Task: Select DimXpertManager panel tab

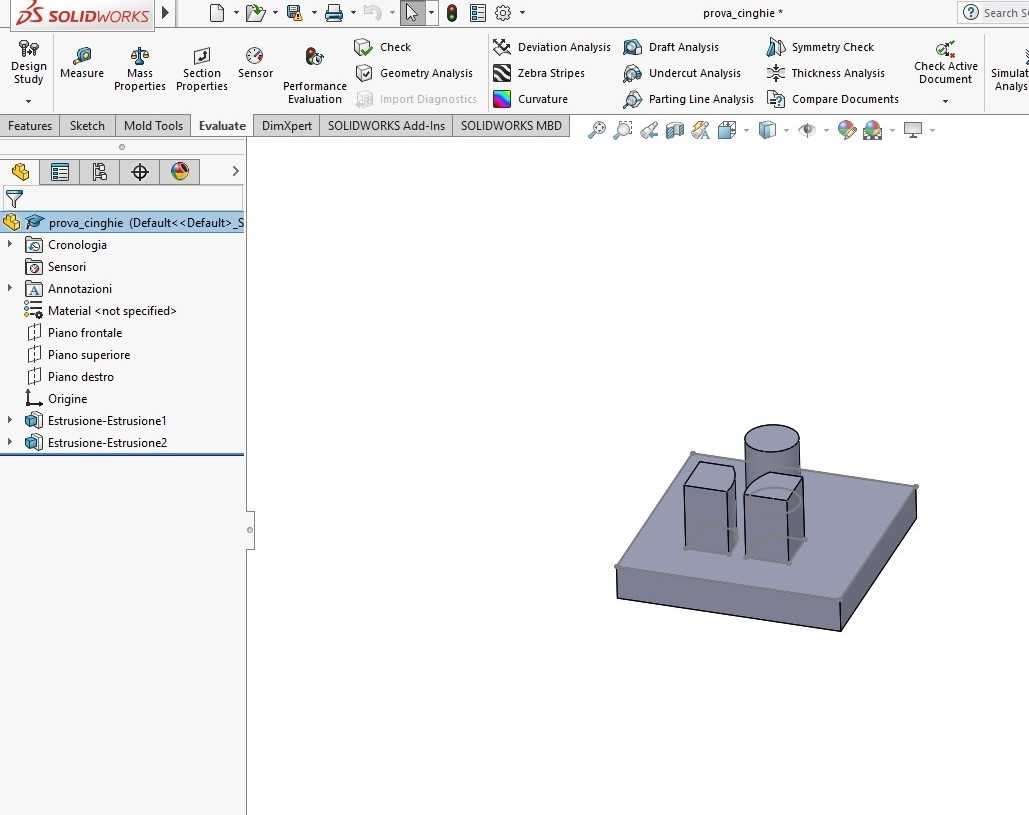Action: pos(140,172)
